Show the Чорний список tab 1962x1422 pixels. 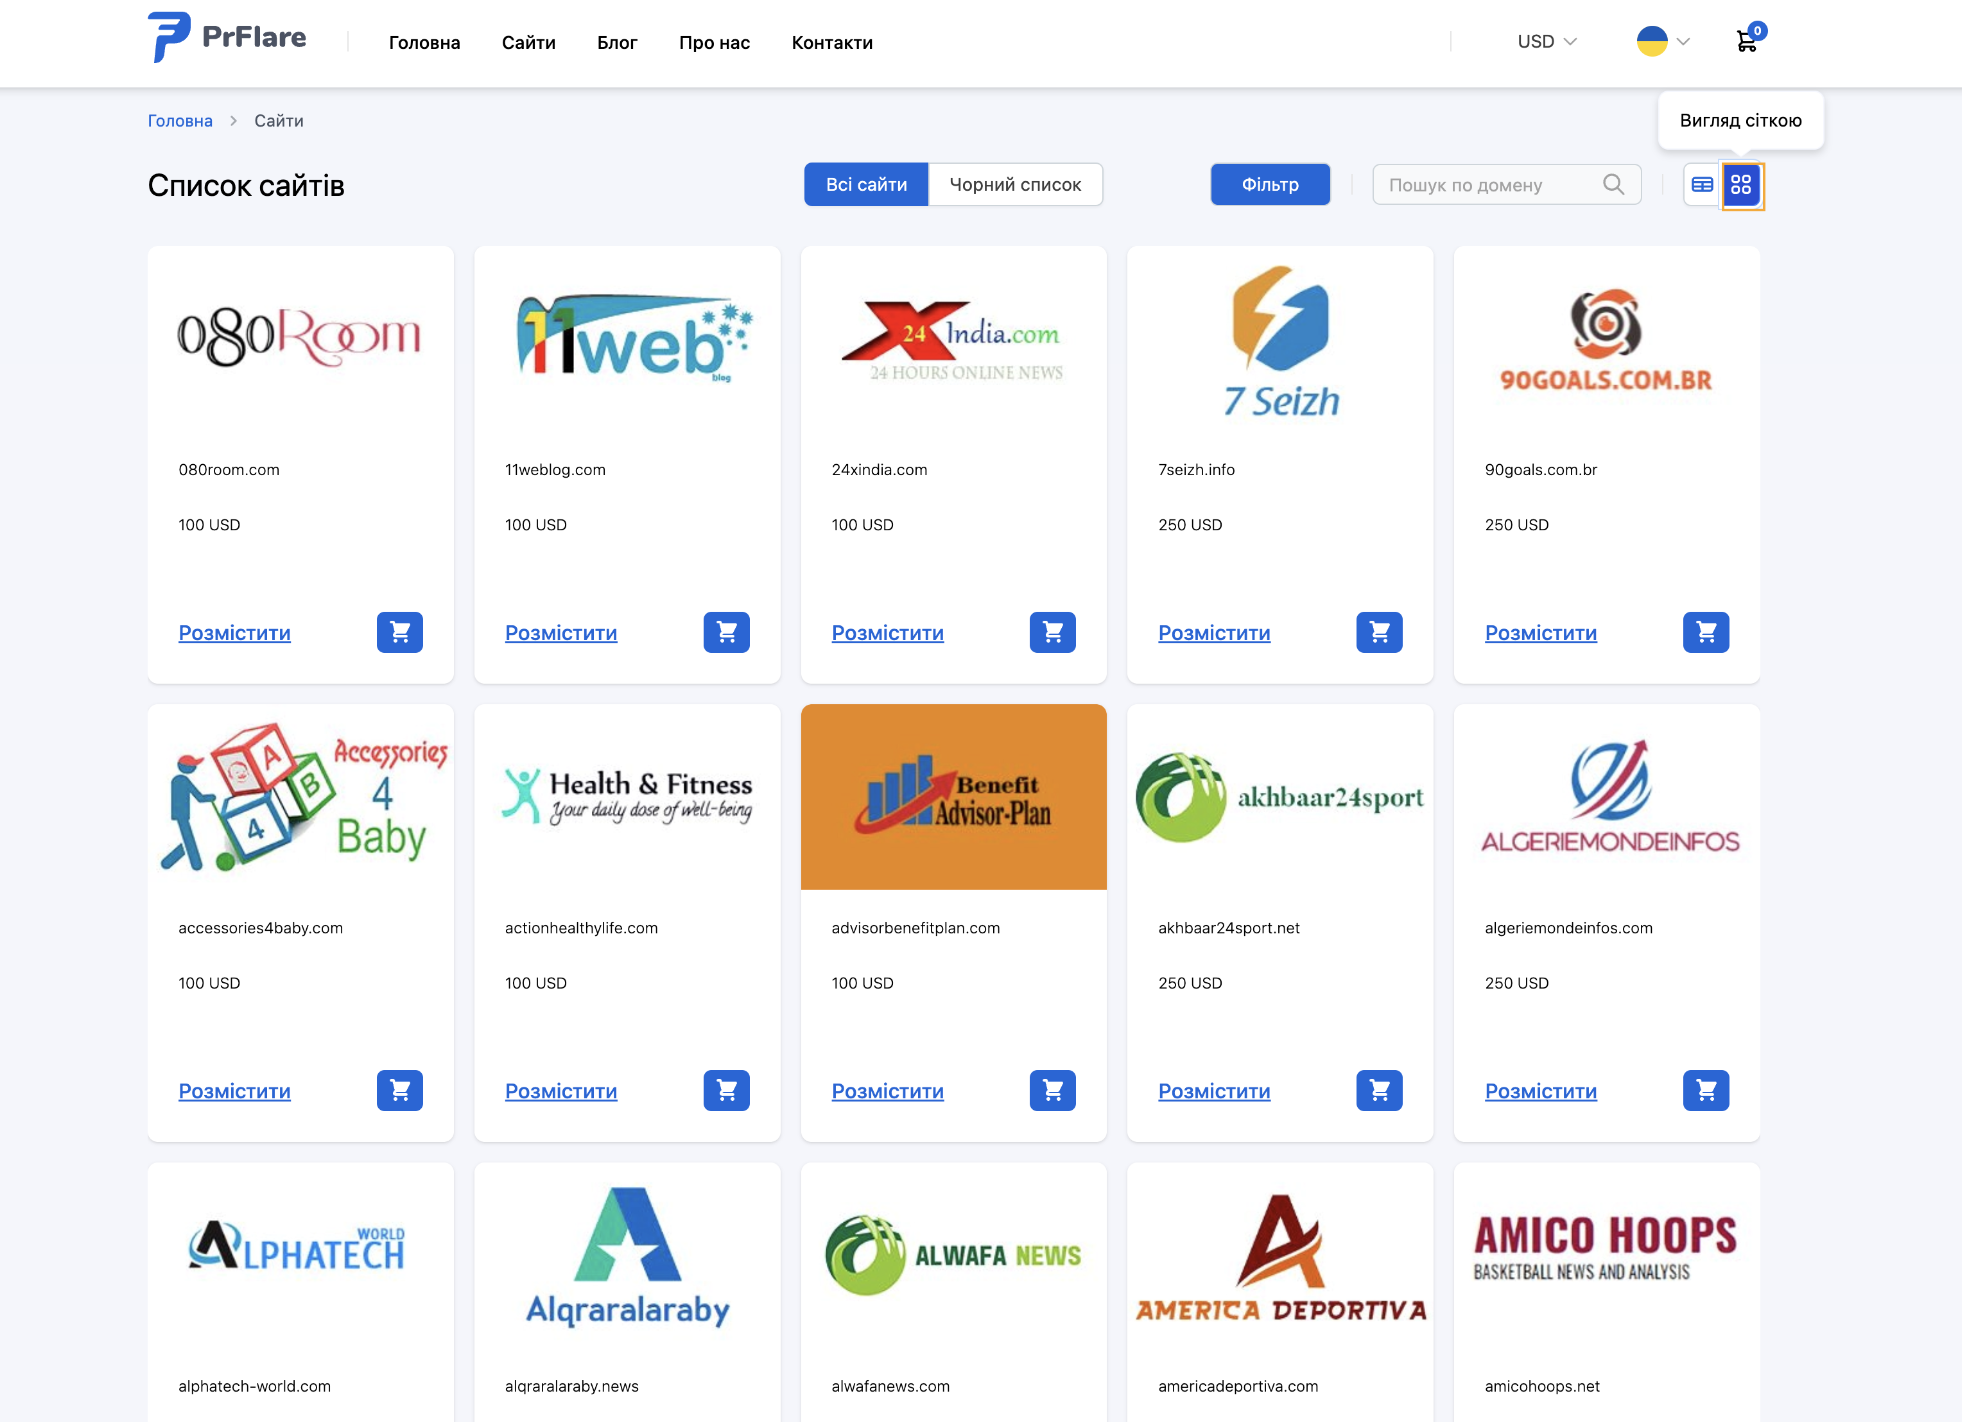coord(1015,185)
